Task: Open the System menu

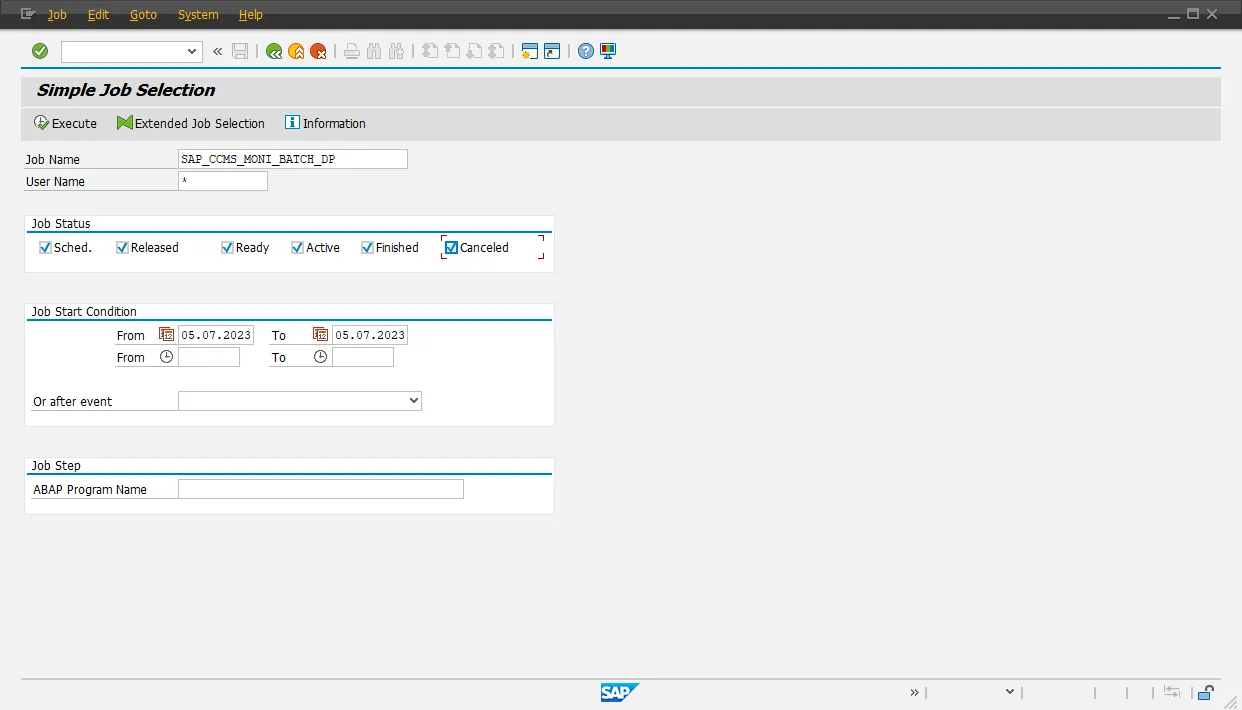Action: pos(198,15)
